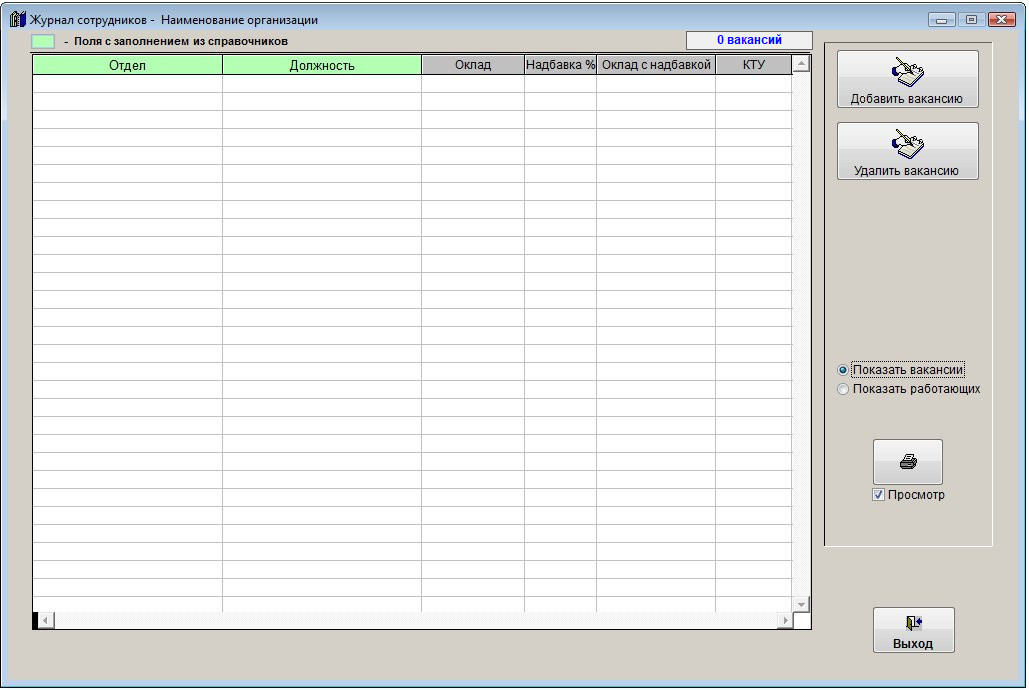
Task: Click the table scroll down arrow
Action: [801, 604]
